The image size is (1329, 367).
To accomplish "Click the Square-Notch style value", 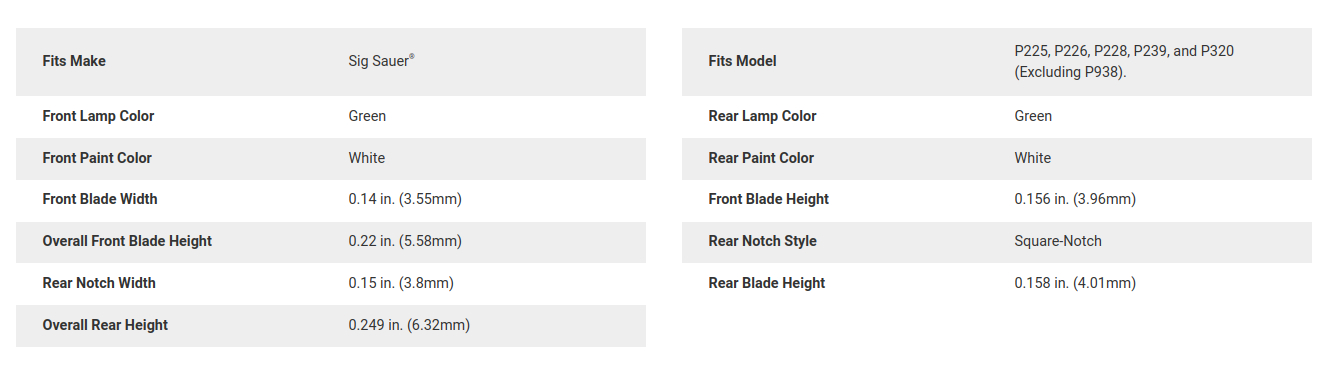I will point(1058,241).
